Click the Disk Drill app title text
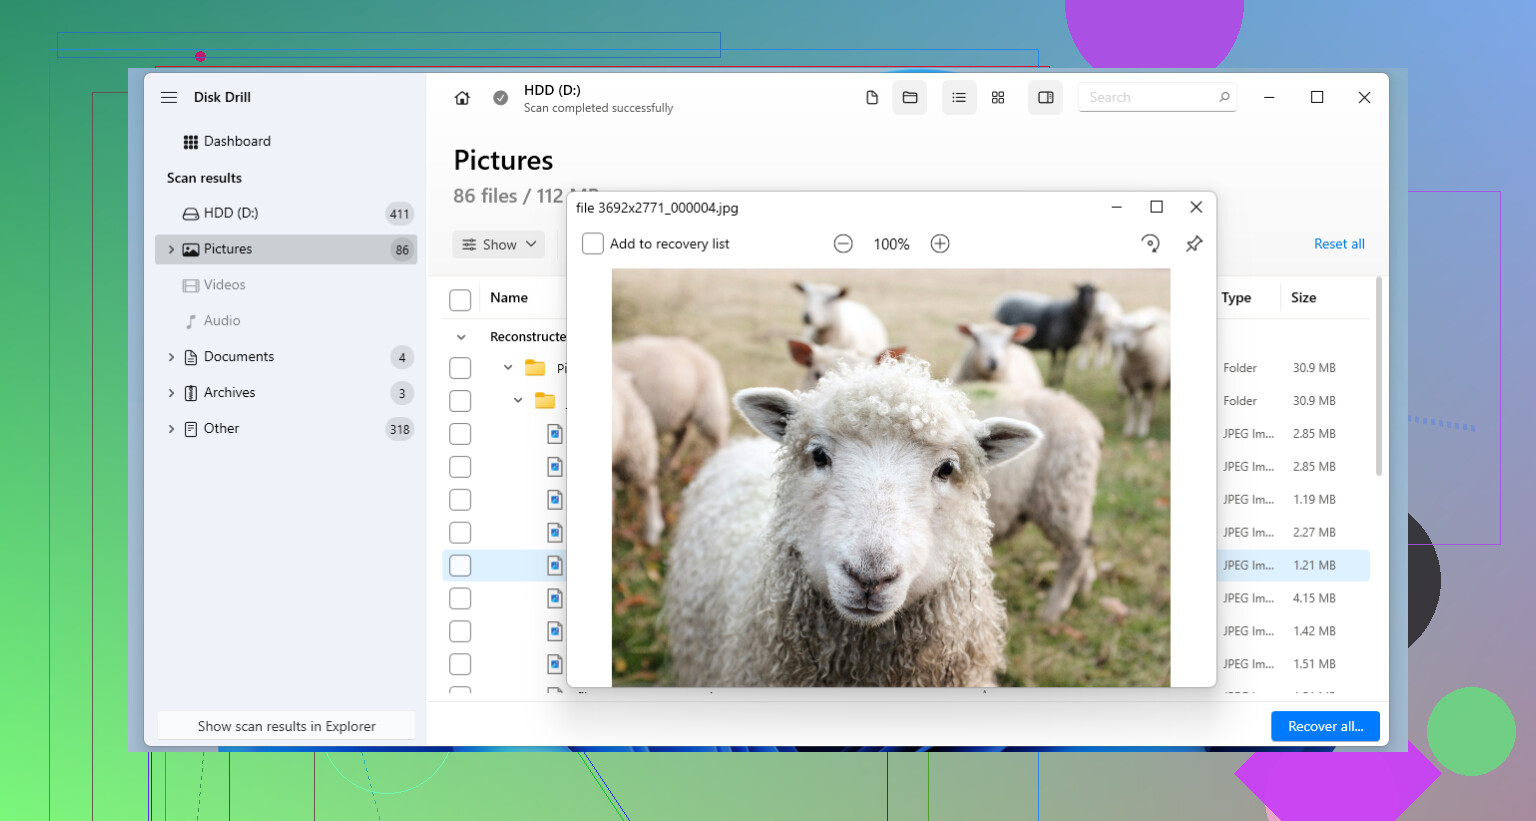This screenshot has width=1536, height=821. 222,97
